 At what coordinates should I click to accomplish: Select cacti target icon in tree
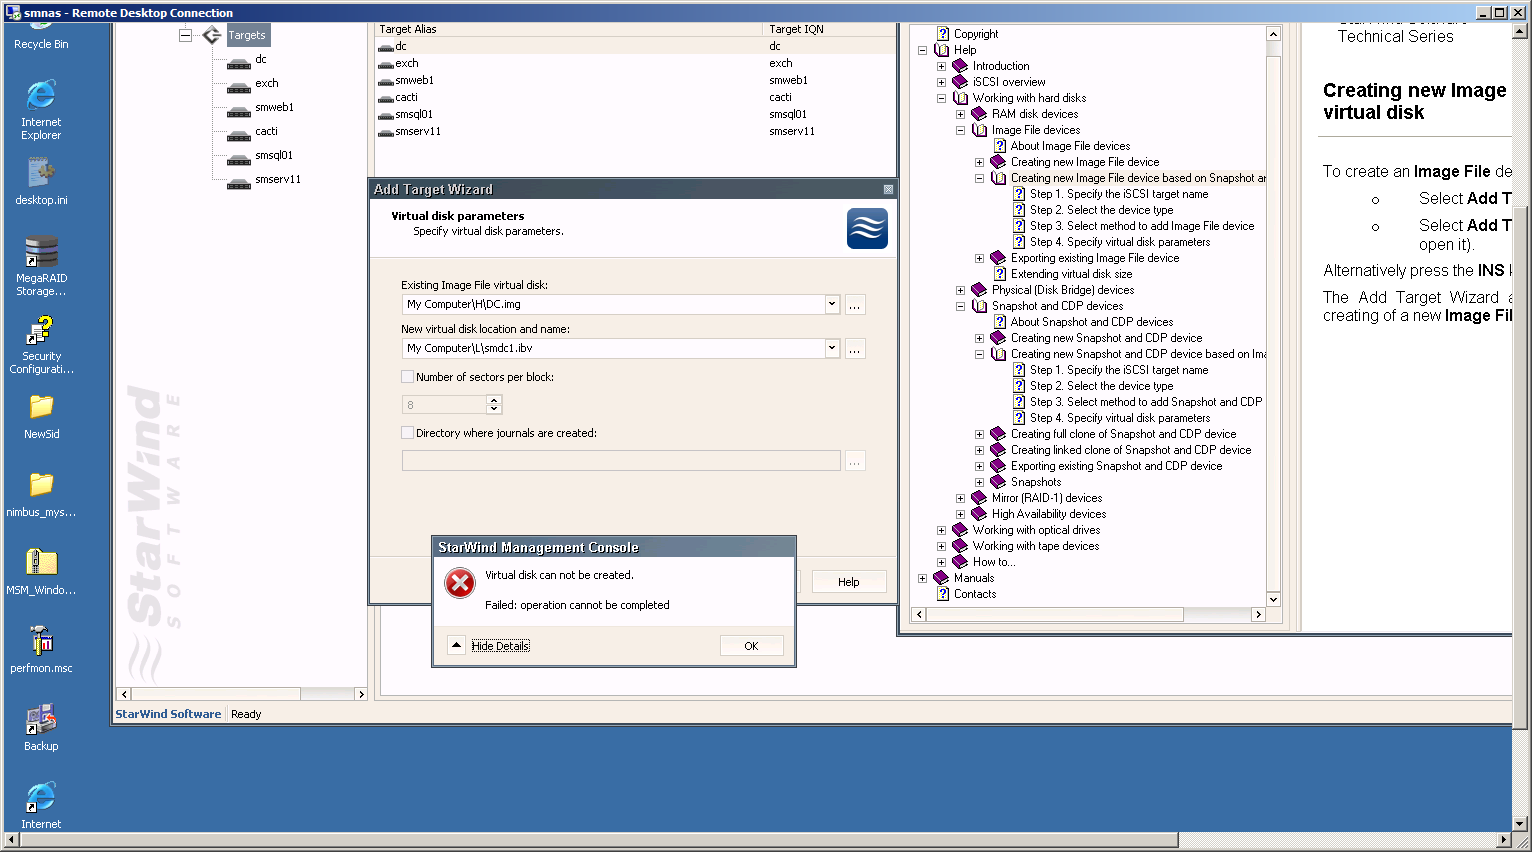click(239, 134)
